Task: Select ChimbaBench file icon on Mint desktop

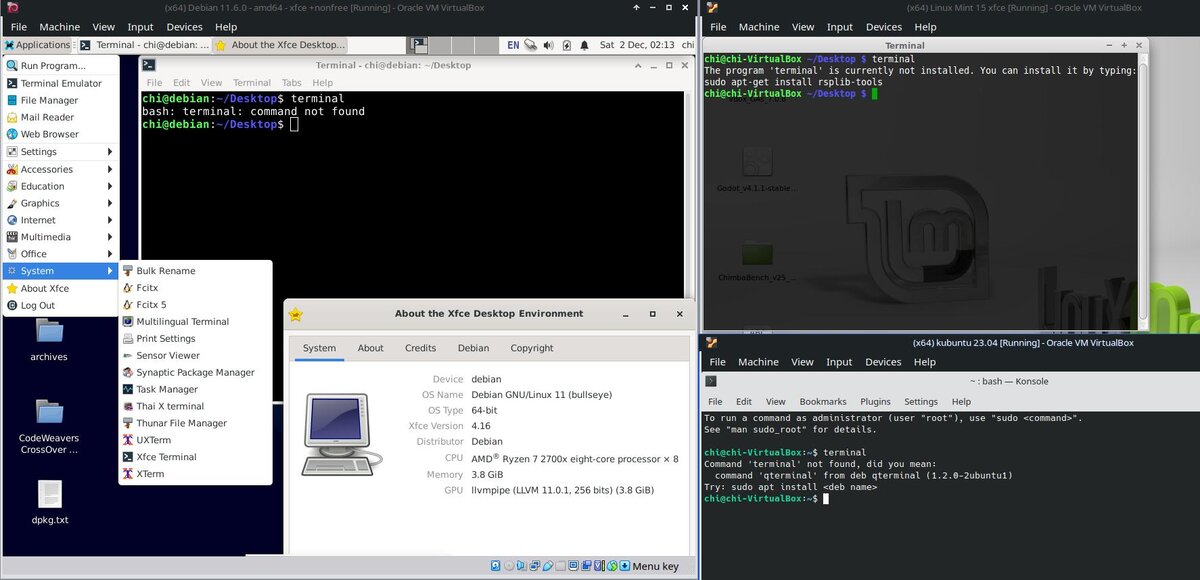Action: 757,260
